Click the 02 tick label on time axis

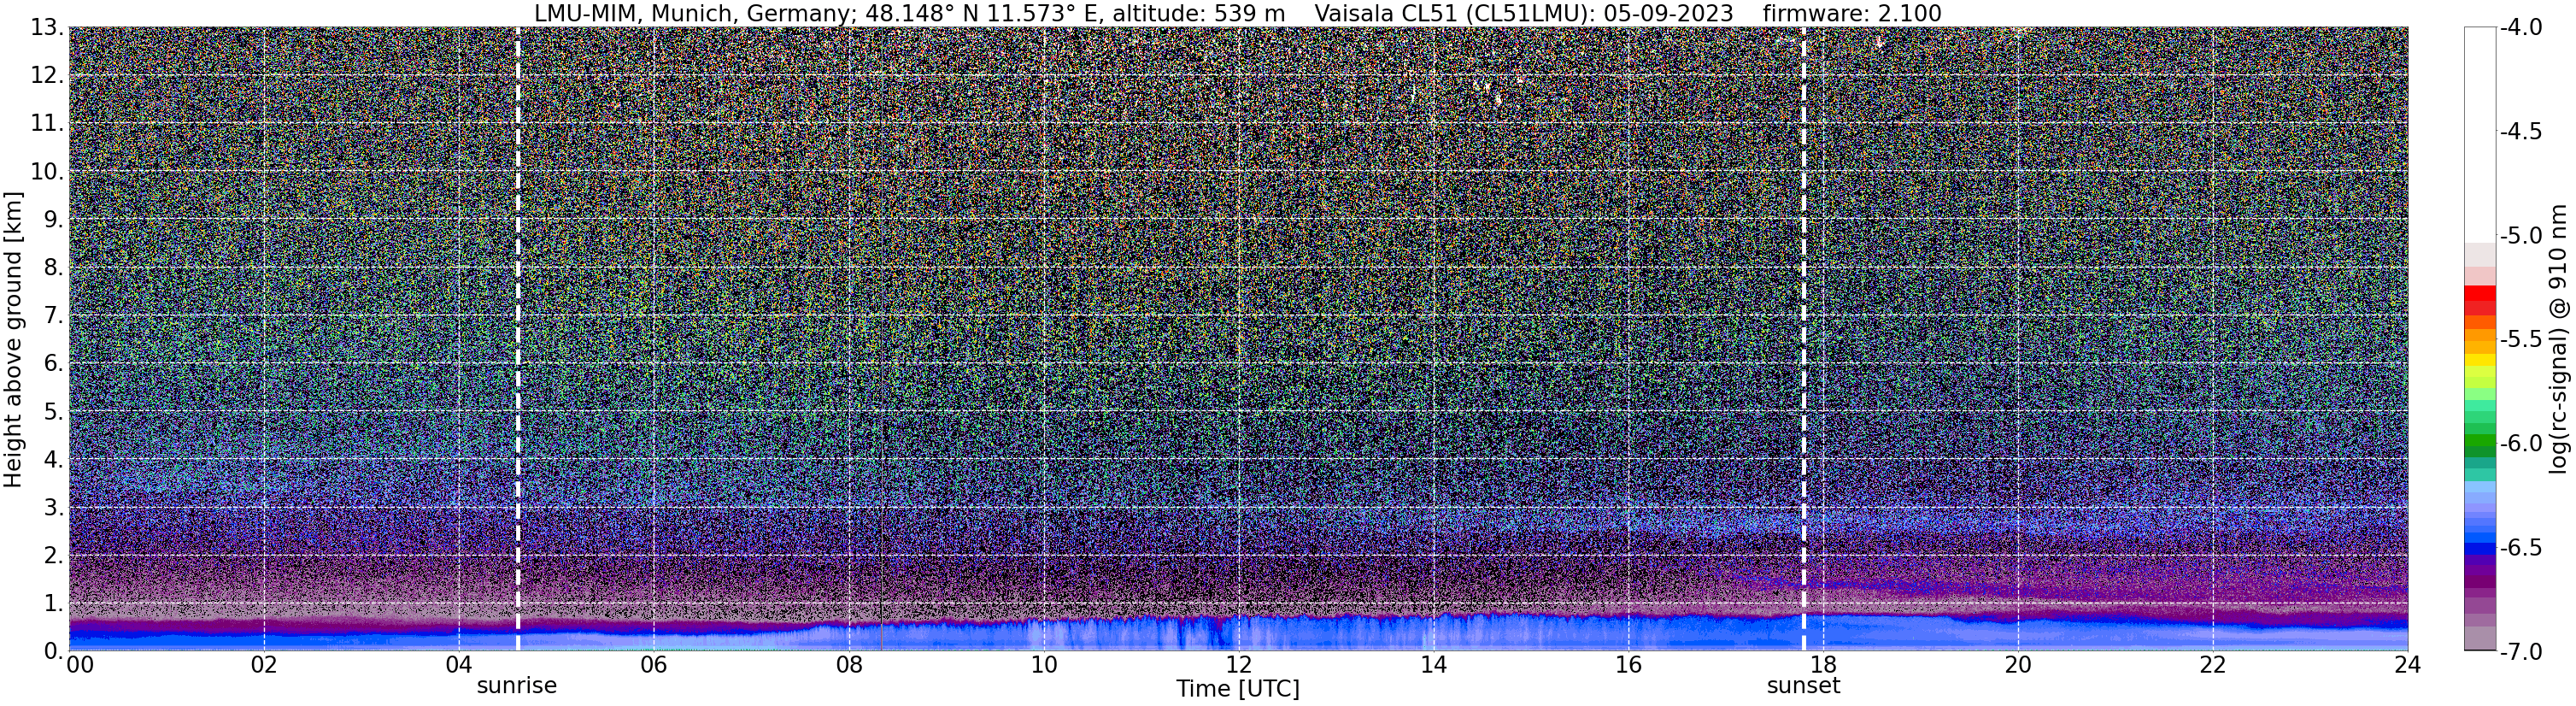click(x=263, y=665)
